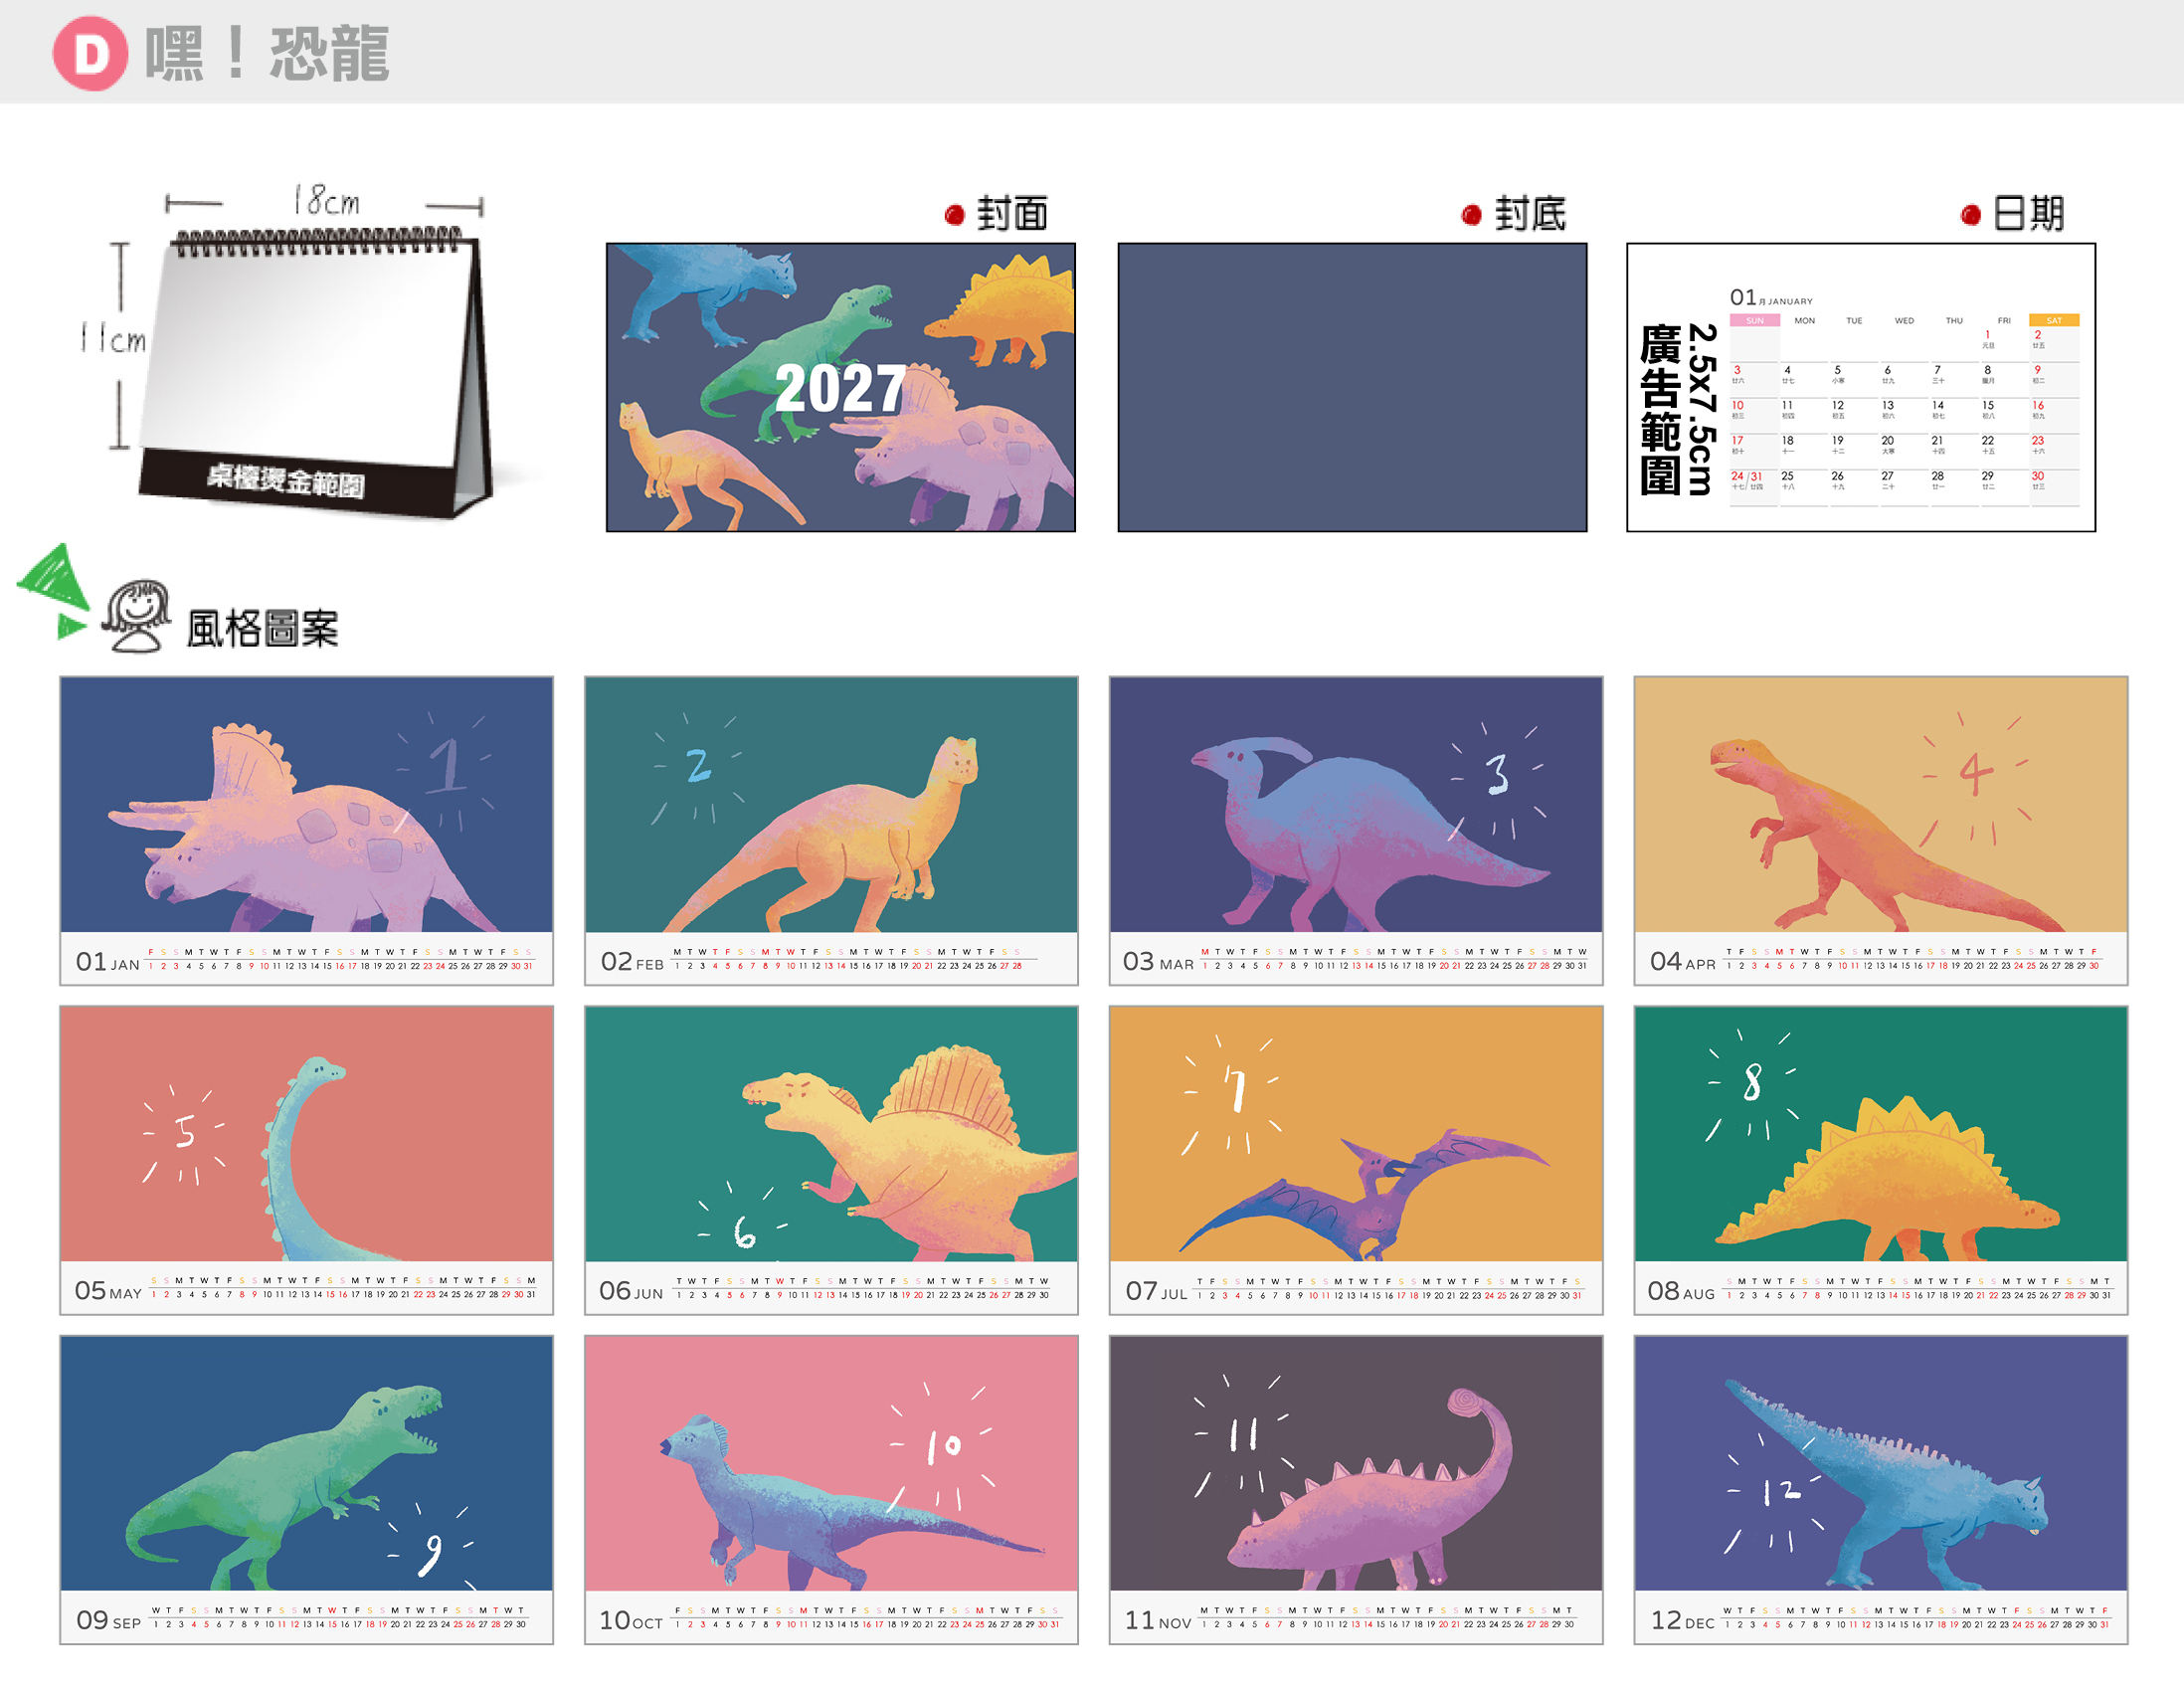Open the 09 SEP green T-rex page

[x=306, y=1489]
